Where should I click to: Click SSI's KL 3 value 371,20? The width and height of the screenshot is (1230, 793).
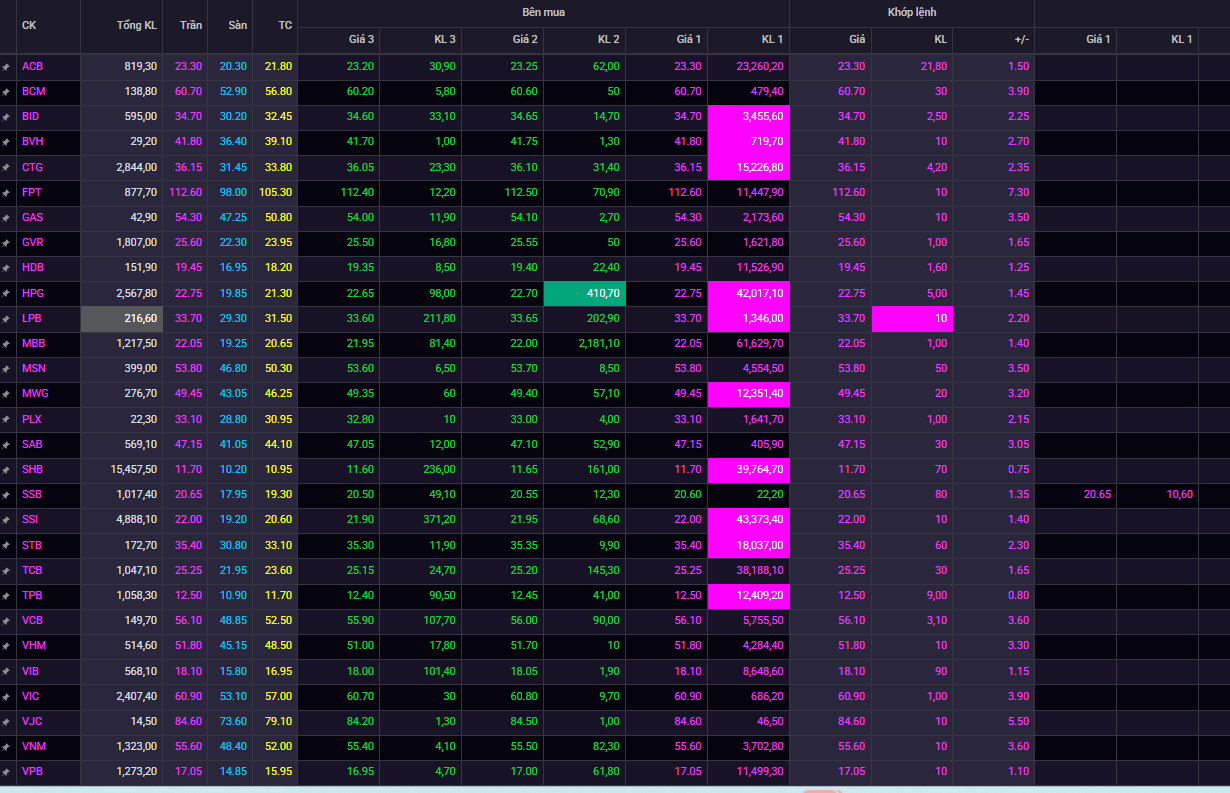point(439,519)
